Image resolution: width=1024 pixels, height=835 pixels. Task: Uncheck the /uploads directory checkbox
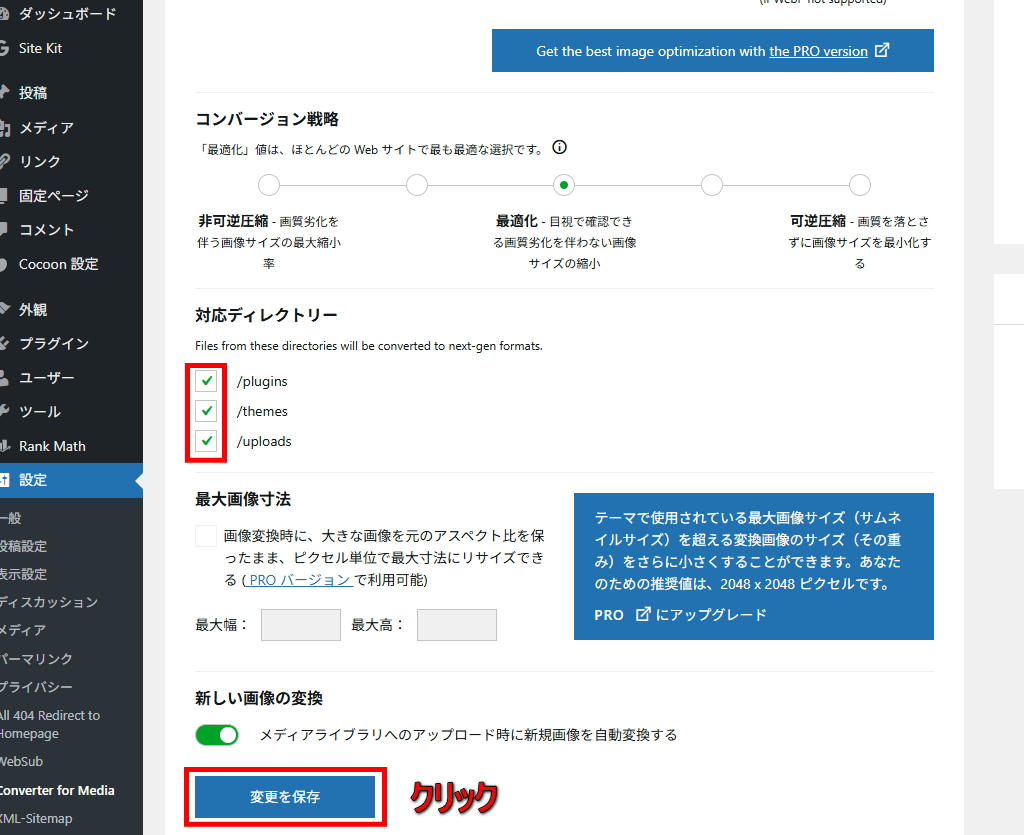[207, 441]
